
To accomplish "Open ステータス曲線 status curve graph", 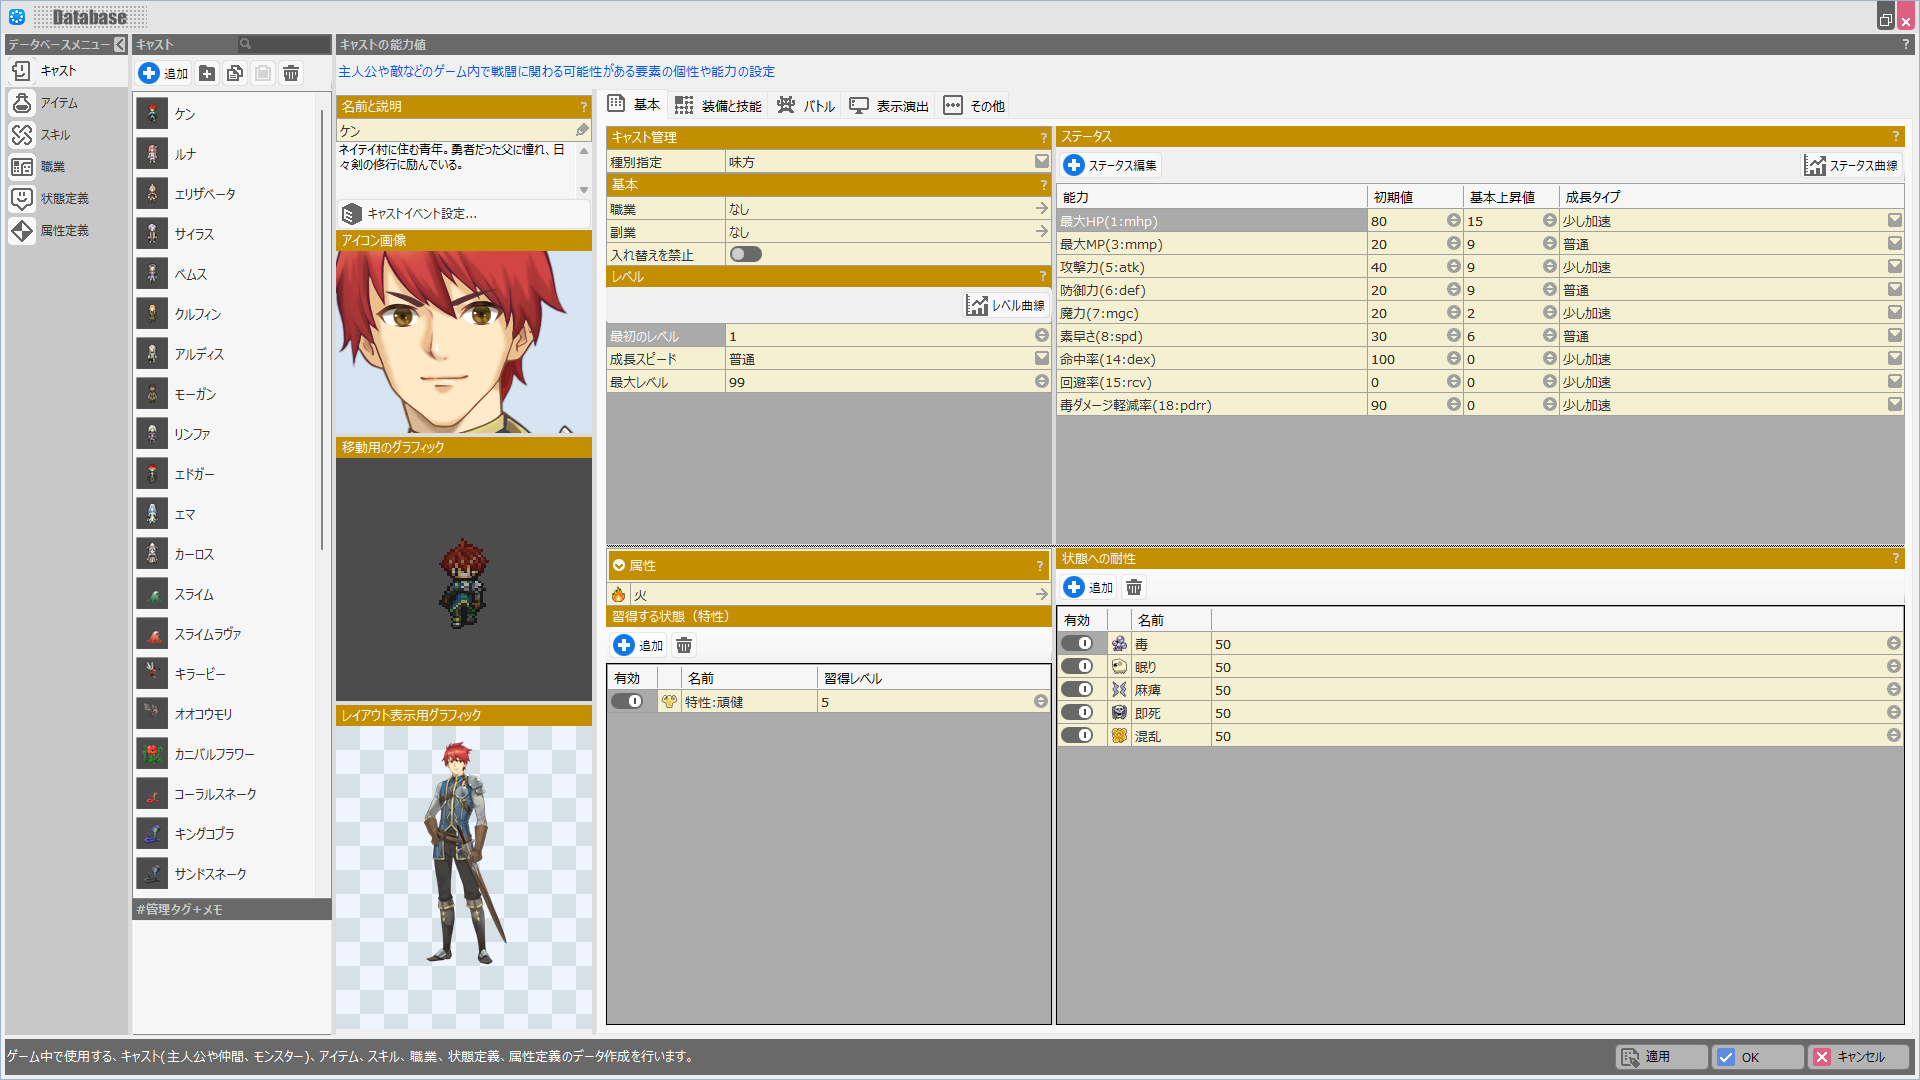I will 1851,166.
